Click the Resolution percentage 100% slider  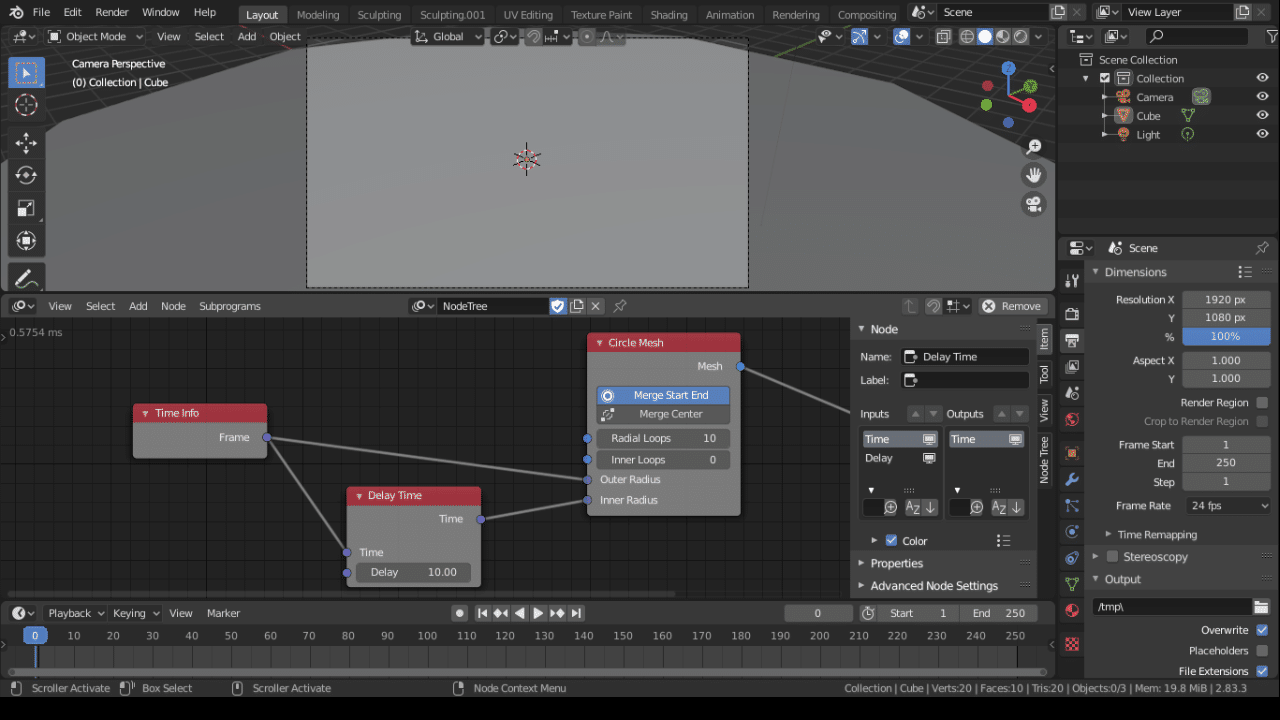pos(1226,337)
